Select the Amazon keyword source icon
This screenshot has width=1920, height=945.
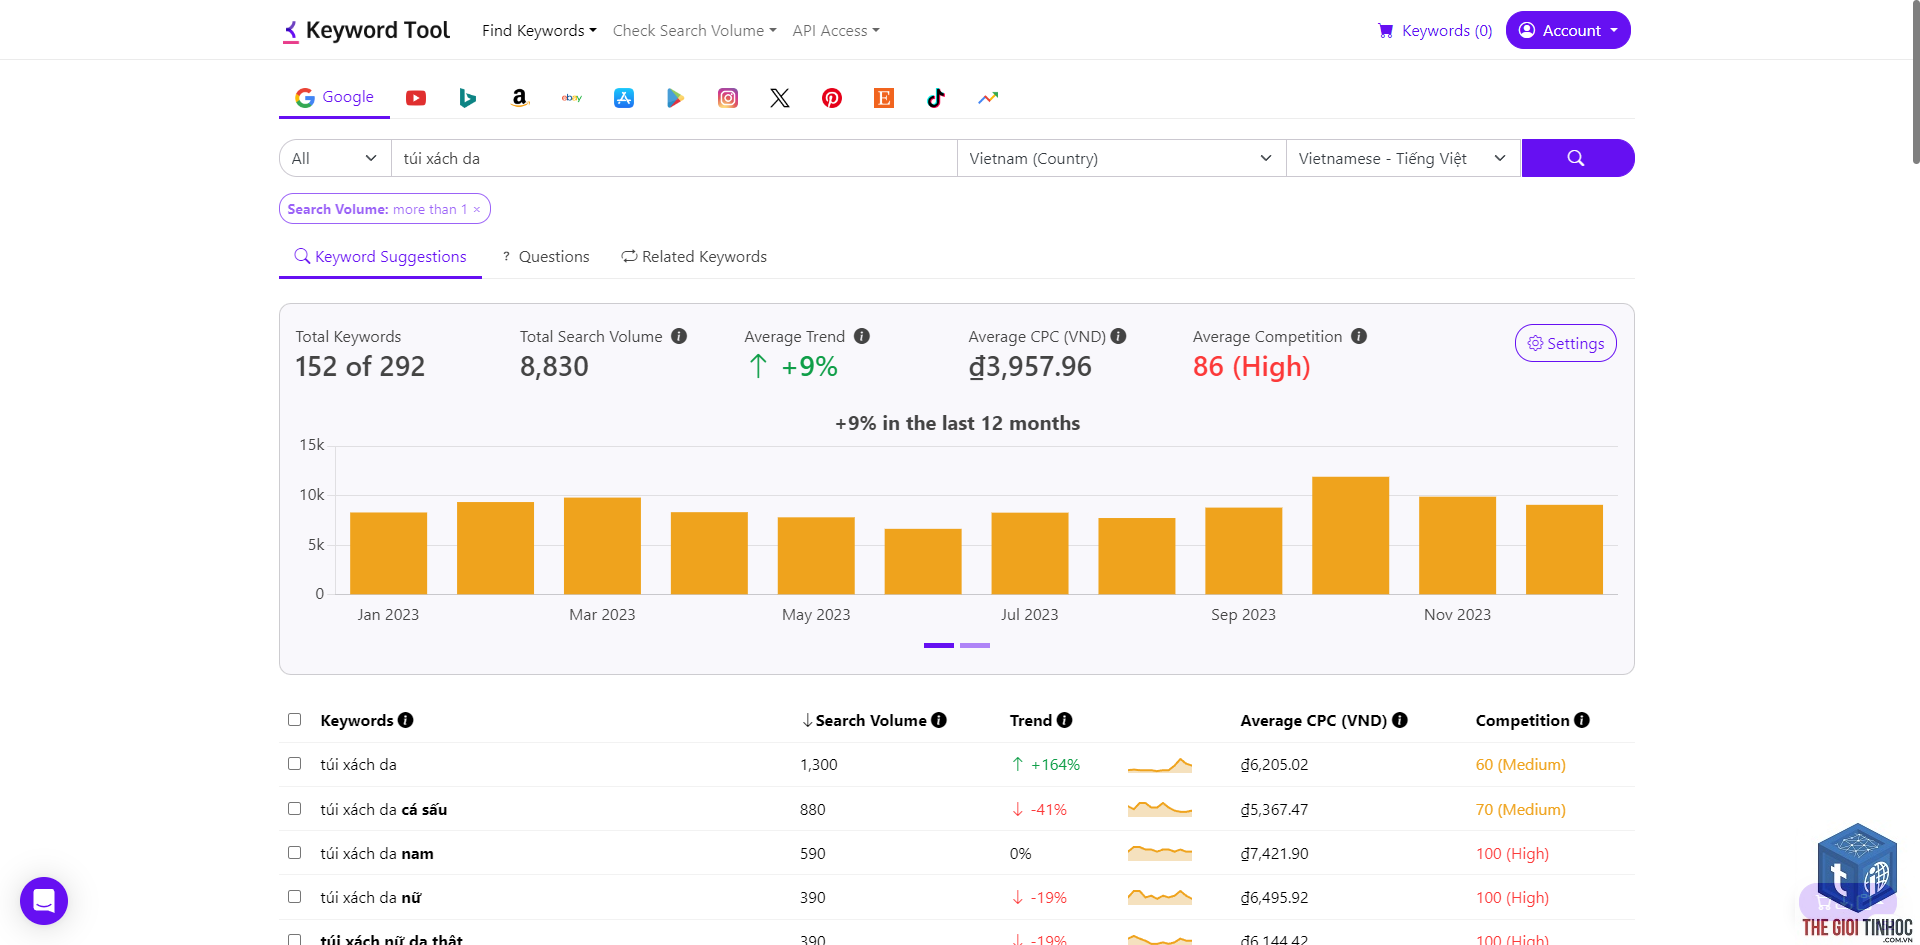[520, 98]
